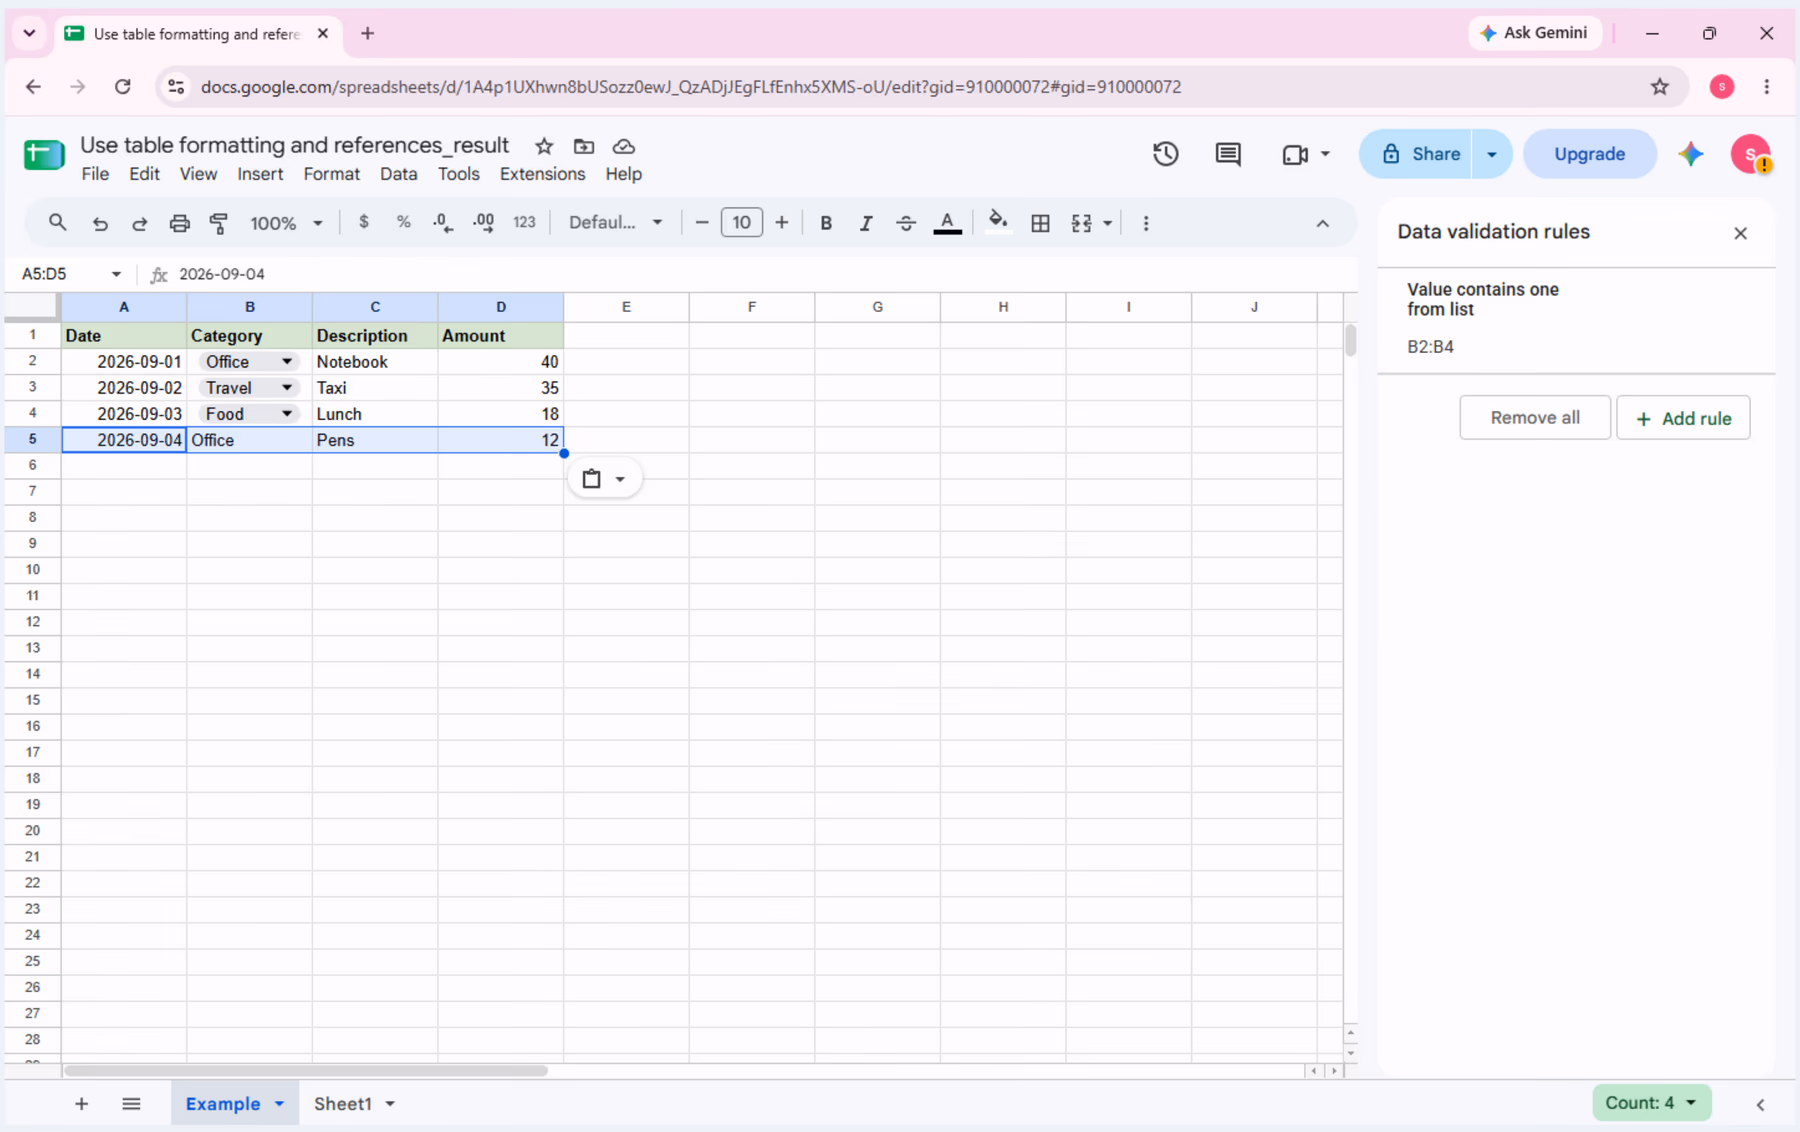This screenshot has width=1800, height=1132.
Task: Decrease decimal places
Action: pyautogui.click(x=443, y=223)
